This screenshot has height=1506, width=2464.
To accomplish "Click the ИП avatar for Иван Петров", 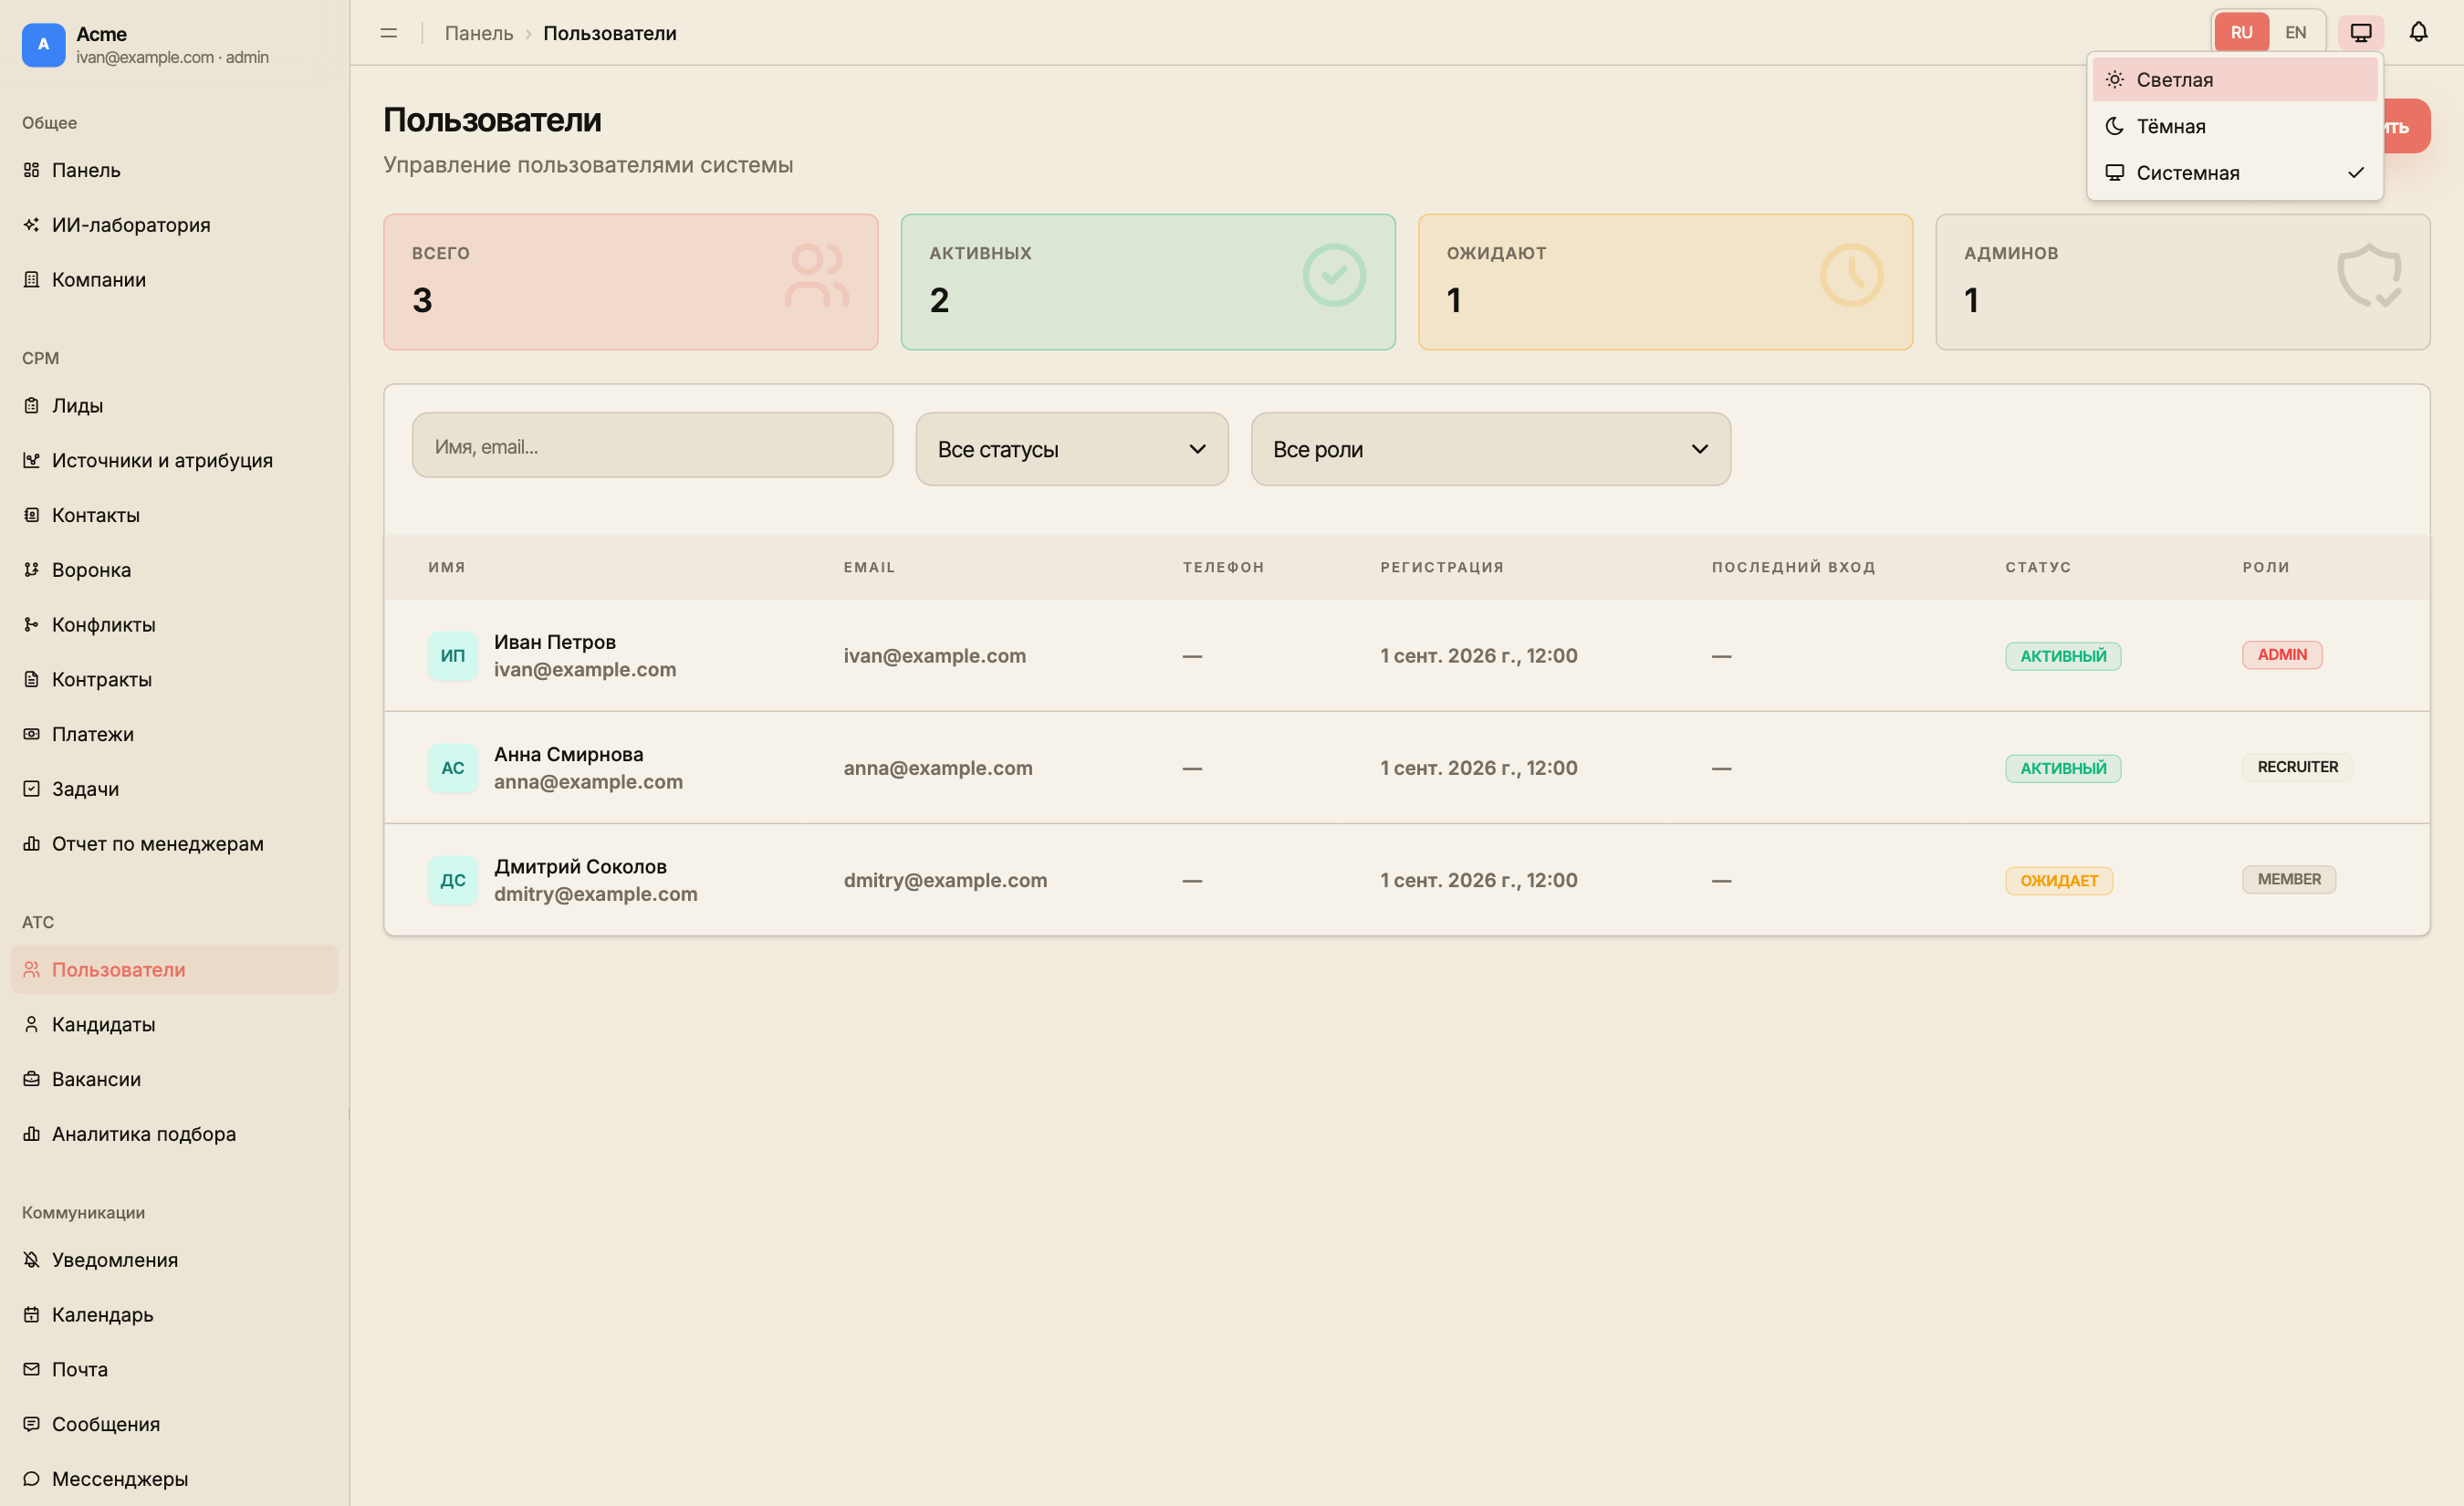I will (x=453, y=656).
